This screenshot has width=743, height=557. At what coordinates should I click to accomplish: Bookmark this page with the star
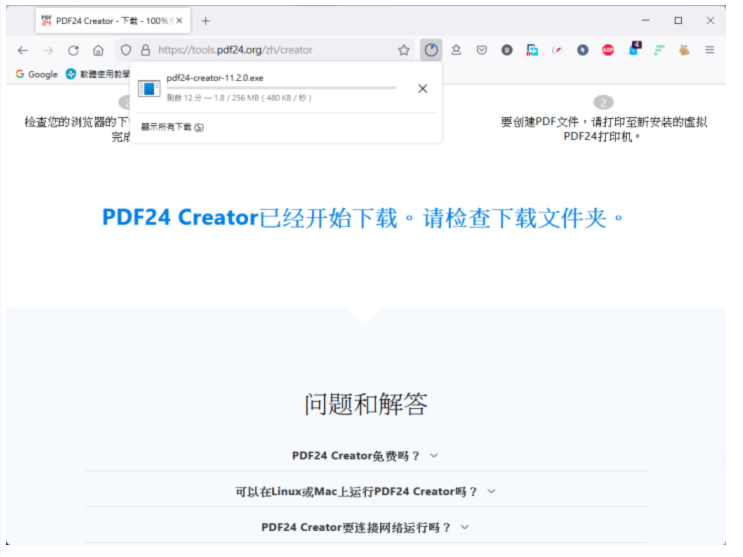pos(404,50)
